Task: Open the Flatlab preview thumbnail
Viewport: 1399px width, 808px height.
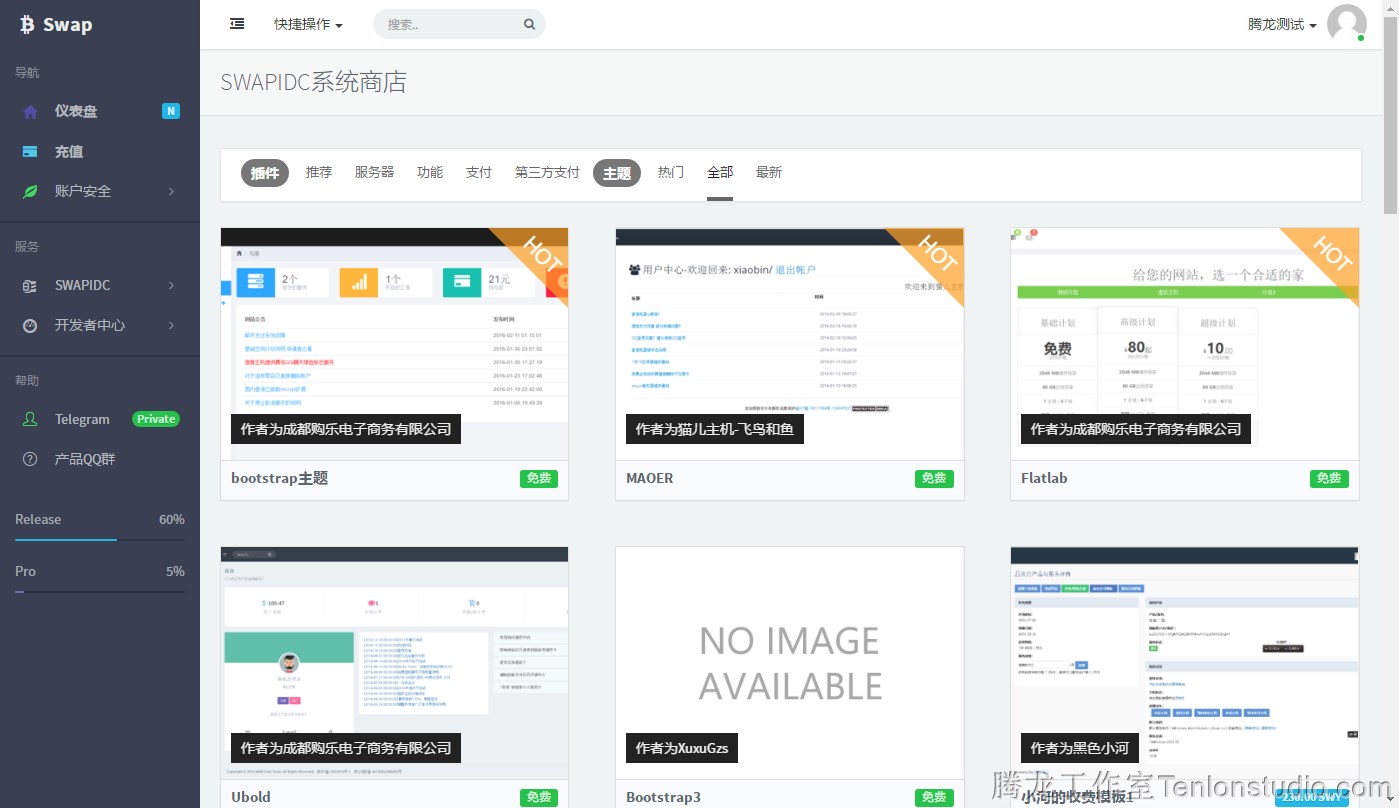Action: (x=1185, y=344)
